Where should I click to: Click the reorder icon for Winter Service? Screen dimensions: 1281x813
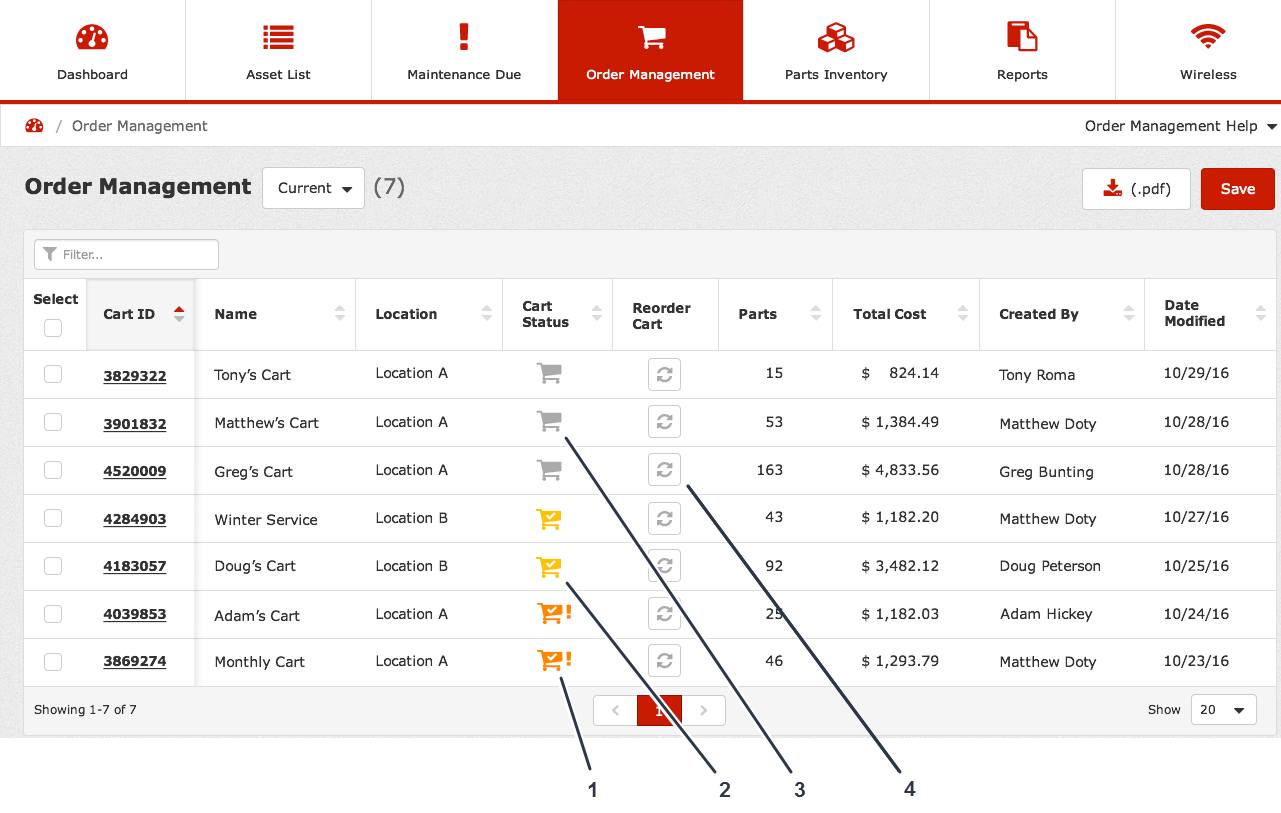(x=664, y=518)
